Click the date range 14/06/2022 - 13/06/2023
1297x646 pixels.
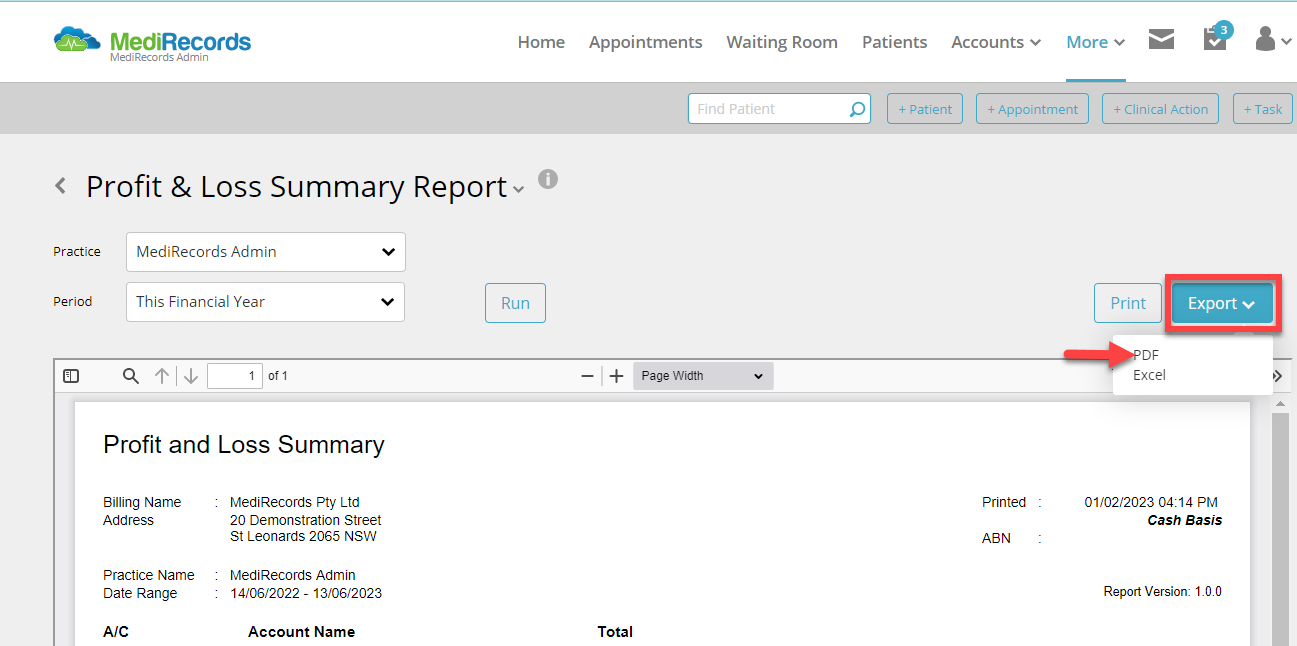pyautogui.click(x=306, y=593)
